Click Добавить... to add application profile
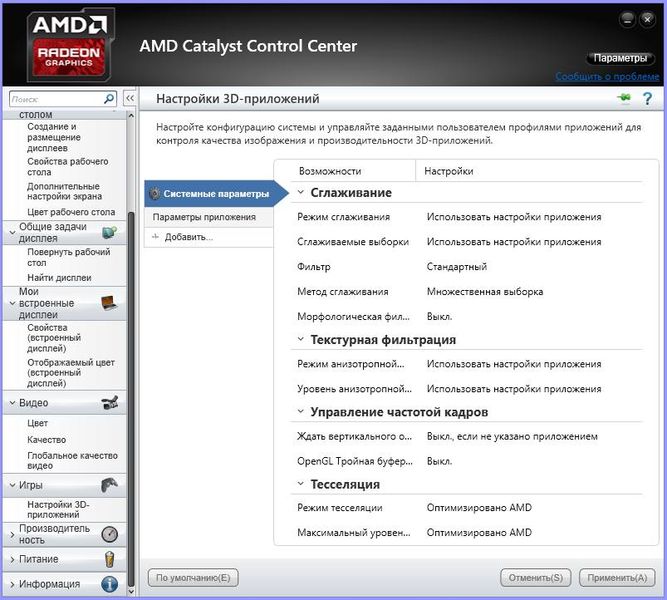Image resolution: width=667 pixels, height=600 pixels. [x=189, y=237]
